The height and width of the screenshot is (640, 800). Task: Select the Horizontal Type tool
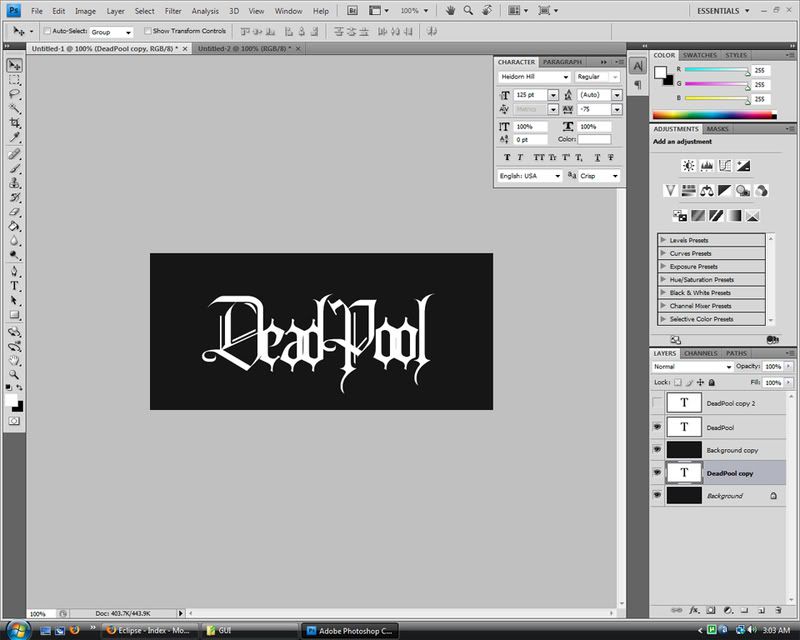pos(14,286)
